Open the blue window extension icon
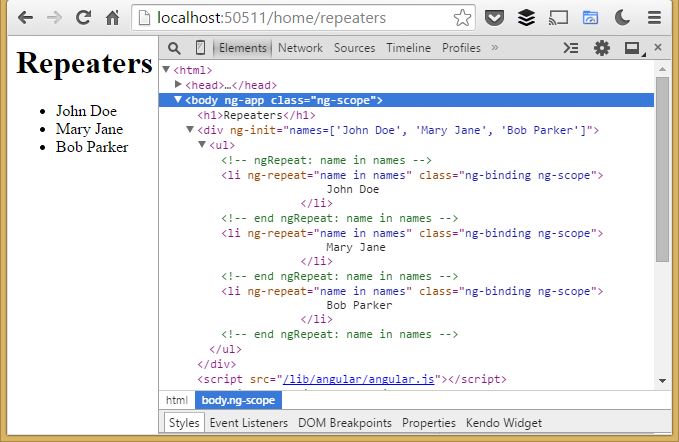The image size is (679, 442). [590, 18]
